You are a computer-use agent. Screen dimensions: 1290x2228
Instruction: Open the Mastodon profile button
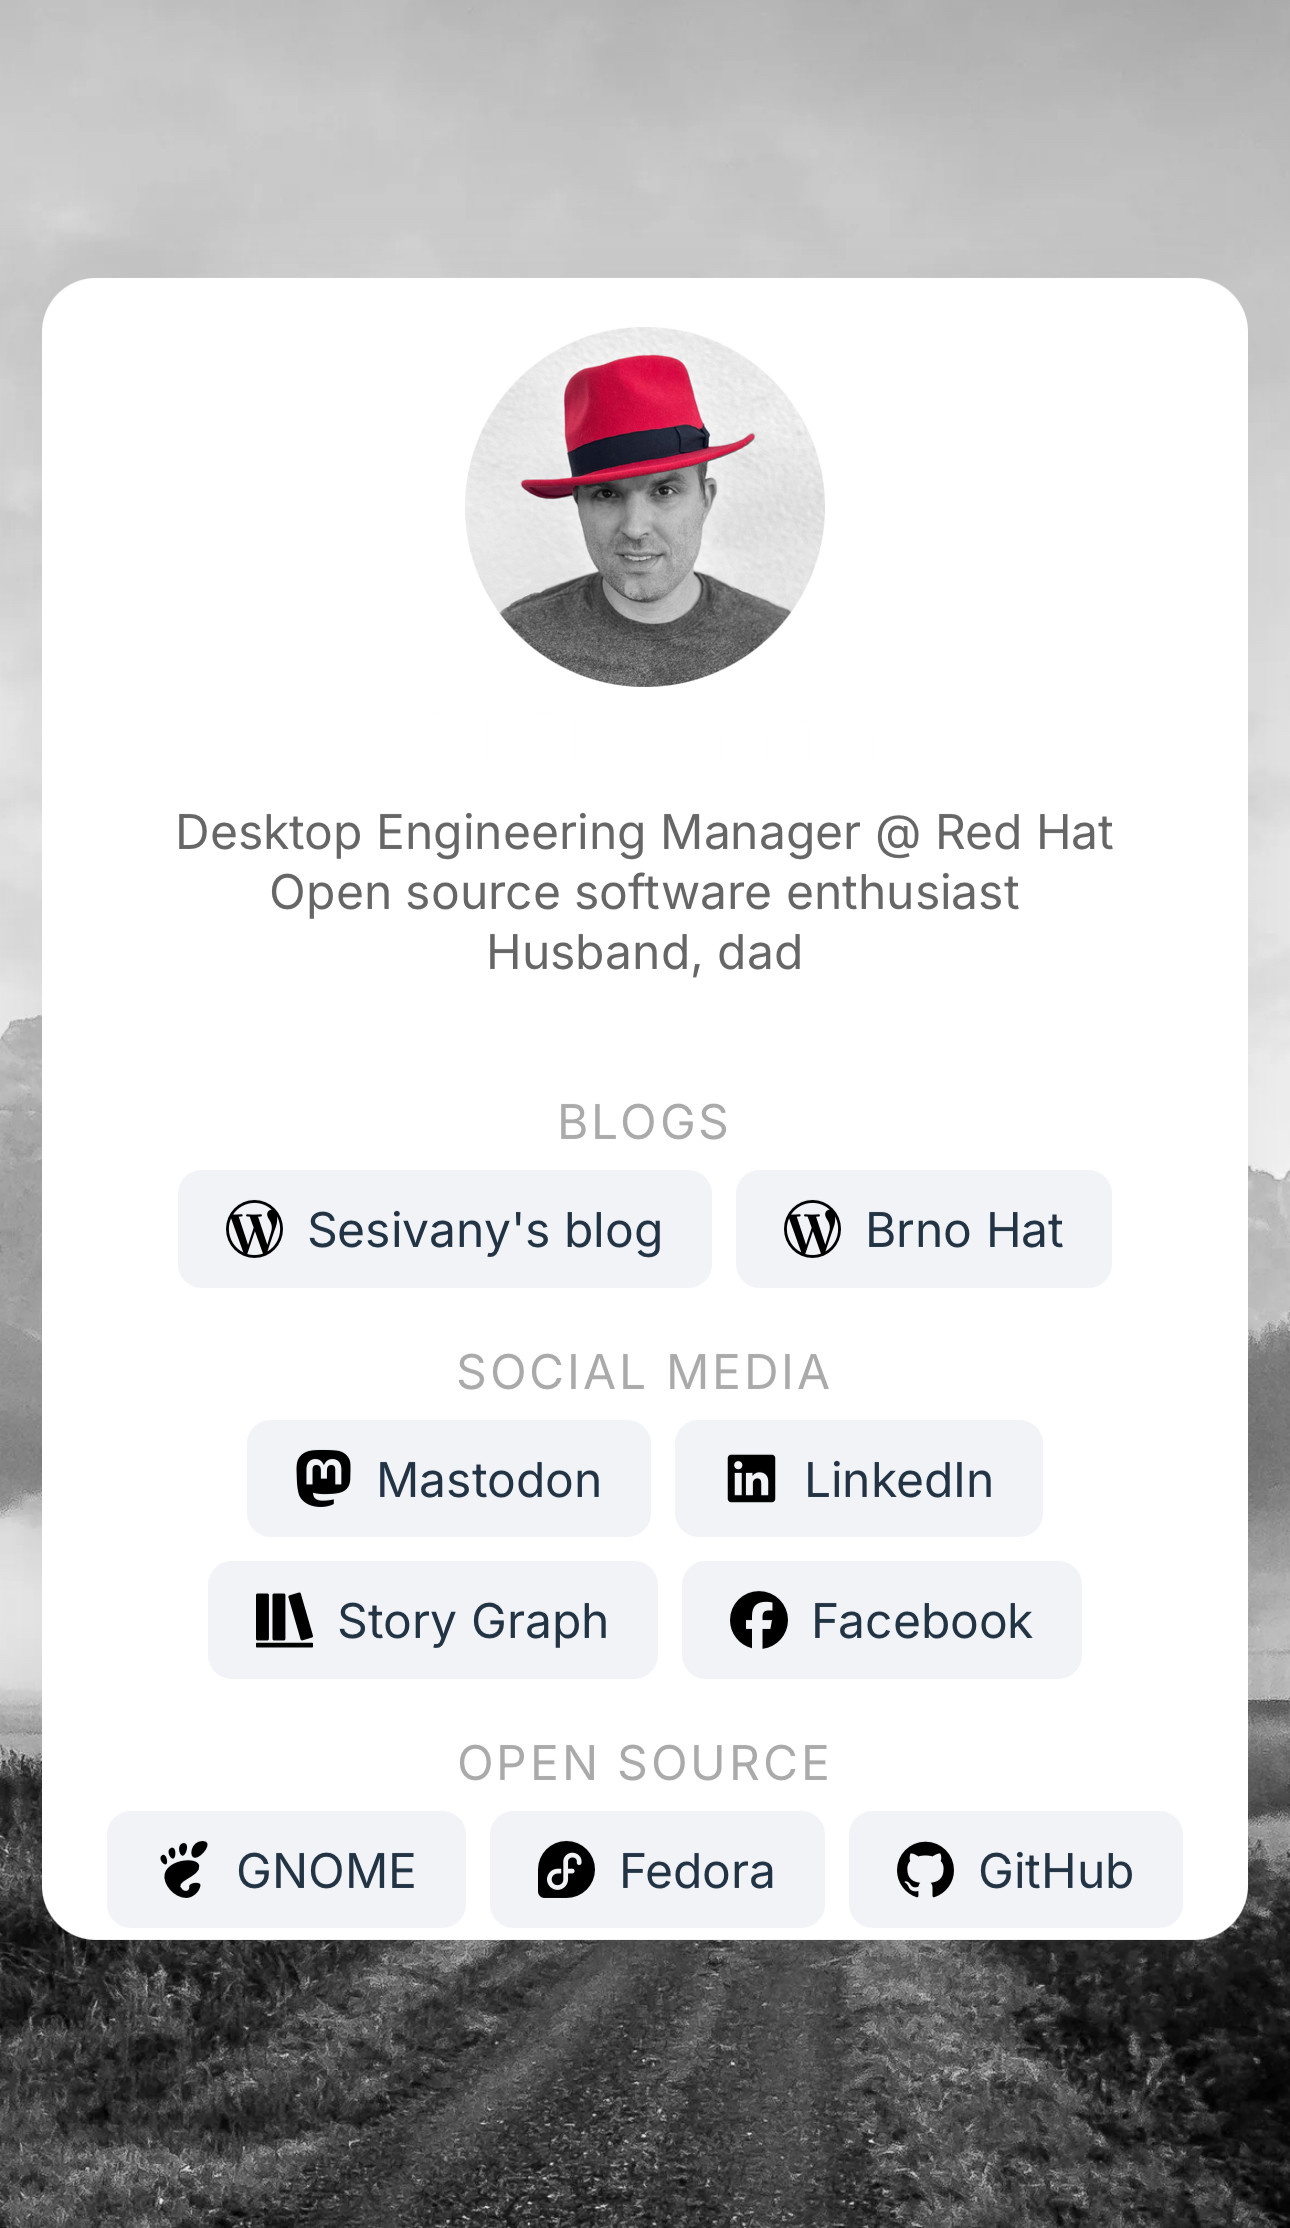pyautogui.click(x=449, y=1478)
